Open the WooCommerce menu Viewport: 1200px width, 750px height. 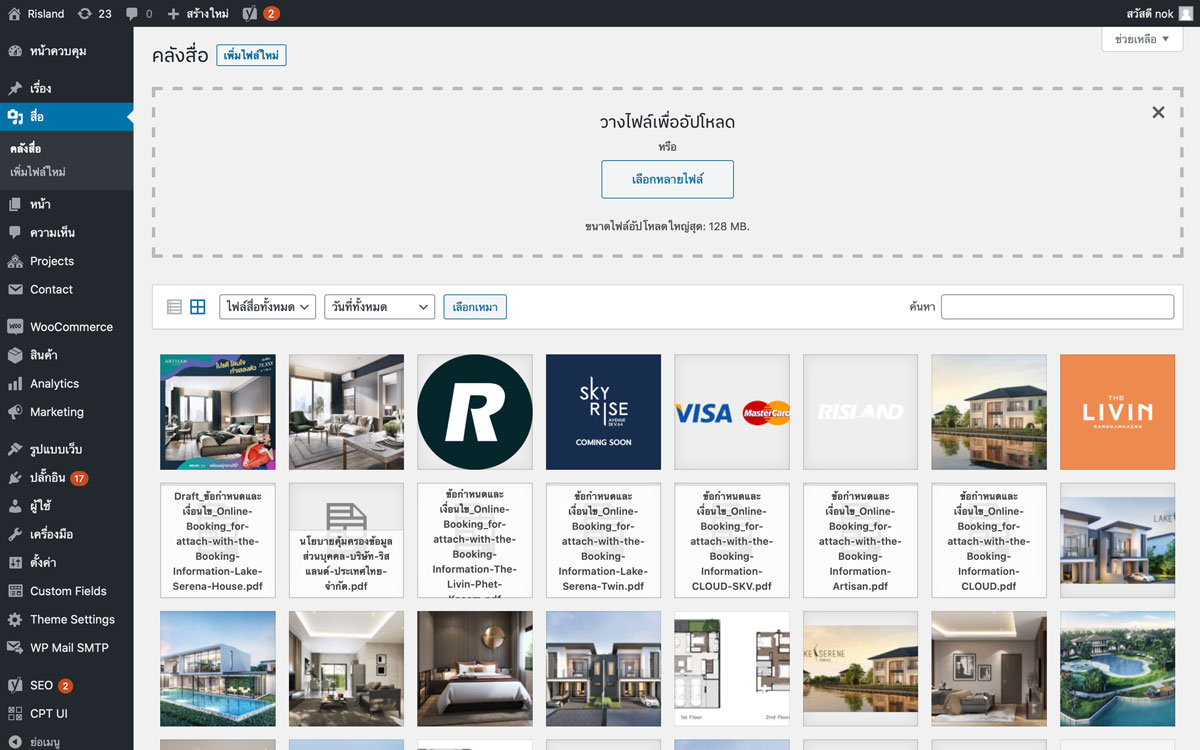click(70, 327)
